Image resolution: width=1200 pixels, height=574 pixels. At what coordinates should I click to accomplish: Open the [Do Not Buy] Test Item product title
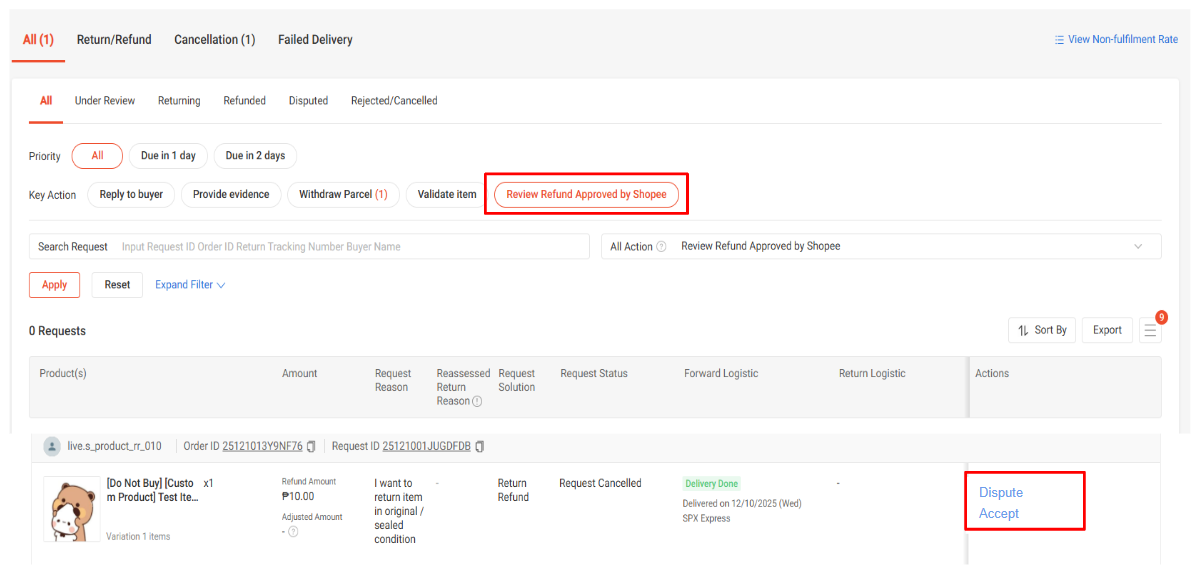[152, 490]
